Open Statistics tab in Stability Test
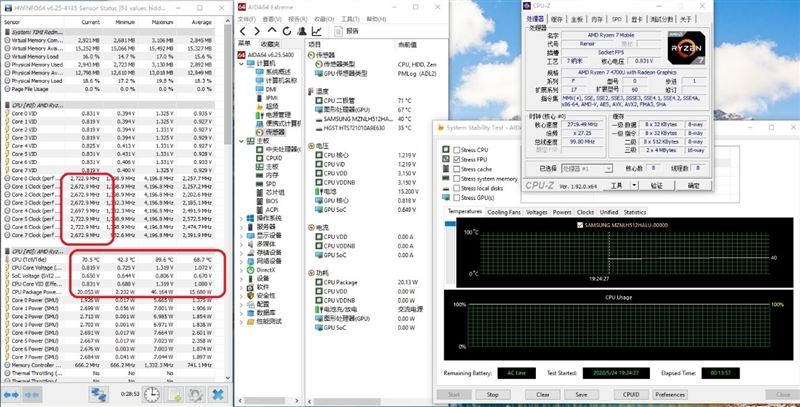 (x=635, y=212)
